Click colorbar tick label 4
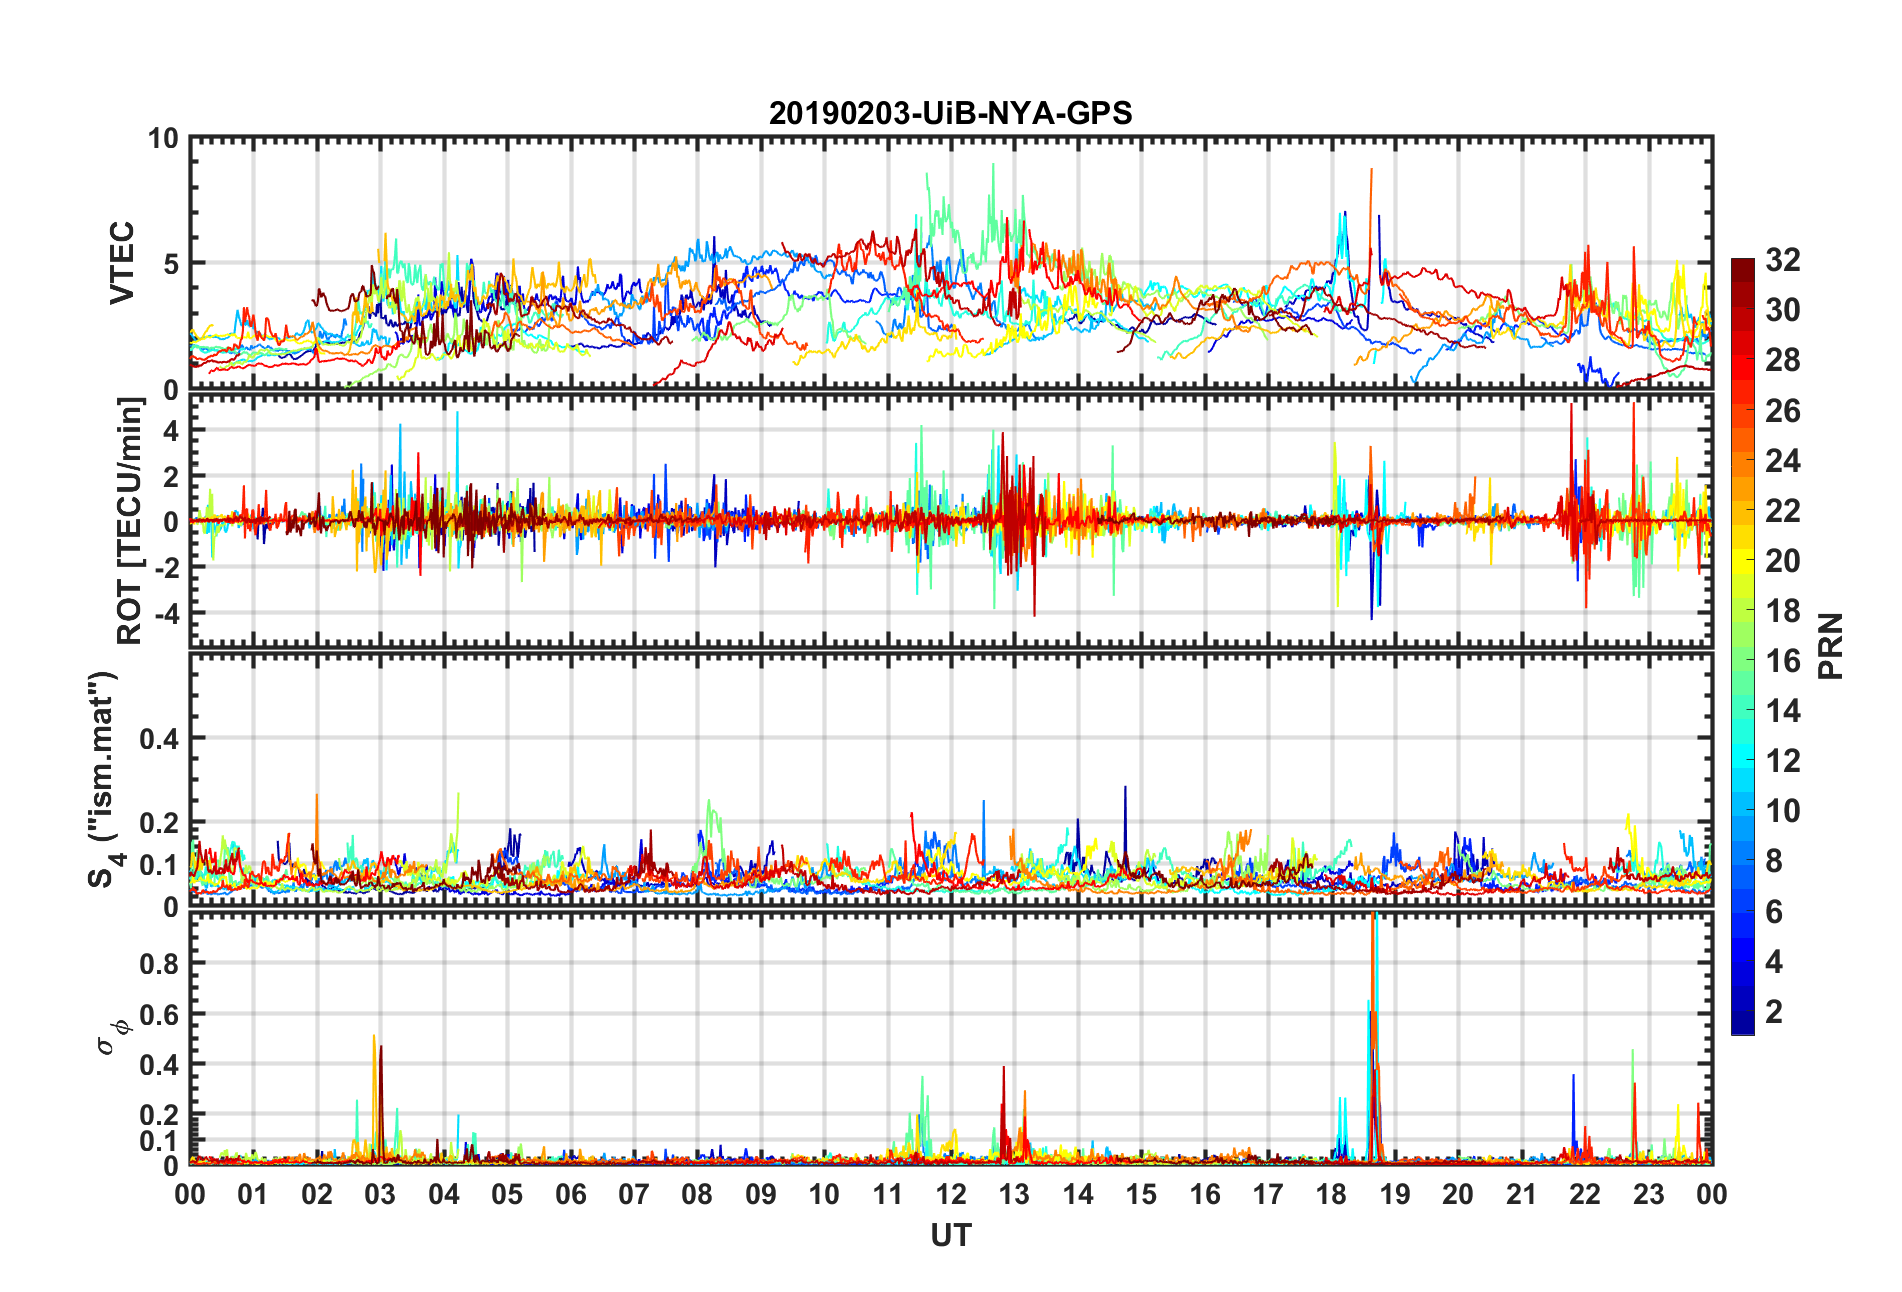1902x1292 pixels. pos(1774,961)
